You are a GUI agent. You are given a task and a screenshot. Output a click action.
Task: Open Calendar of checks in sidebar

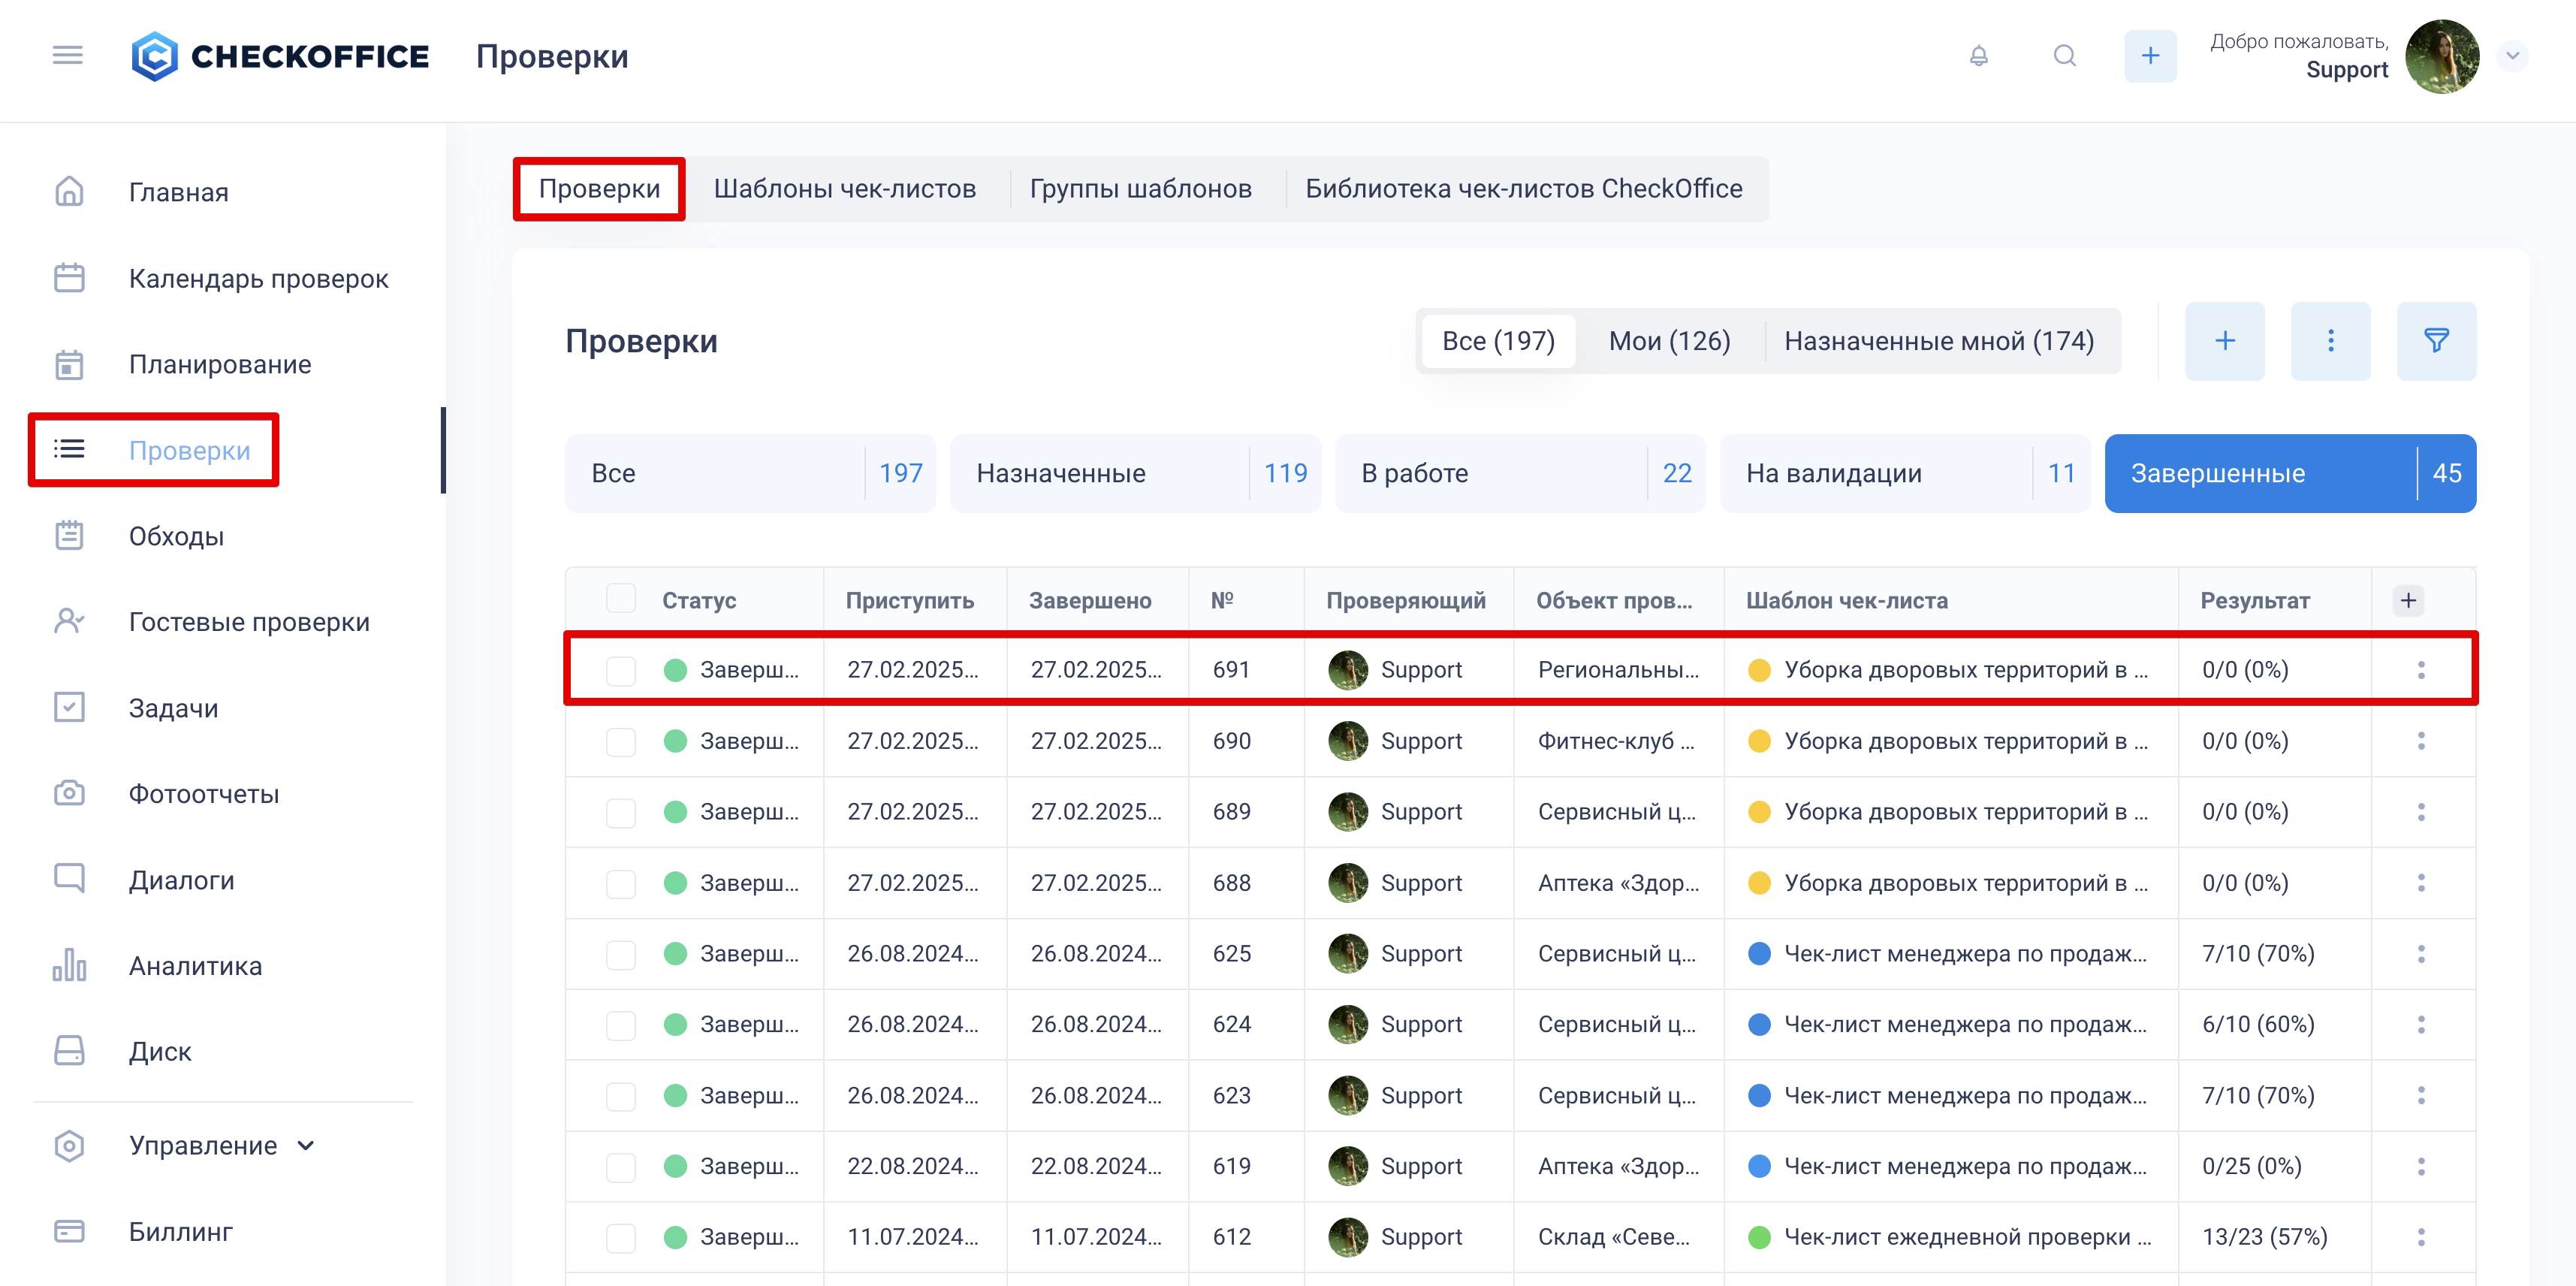tap(258, 278)
